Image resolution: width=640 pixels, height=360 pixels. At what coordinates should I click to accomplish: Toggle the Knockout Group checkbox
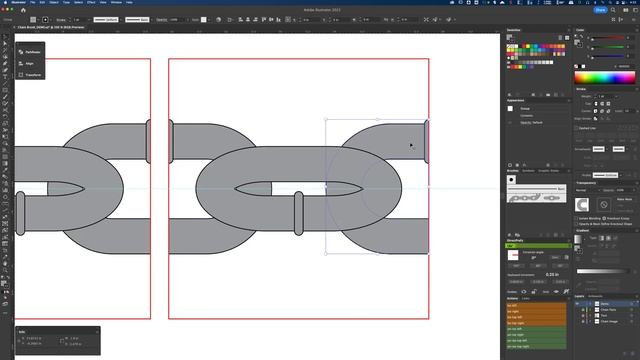[x=604, y=219]
